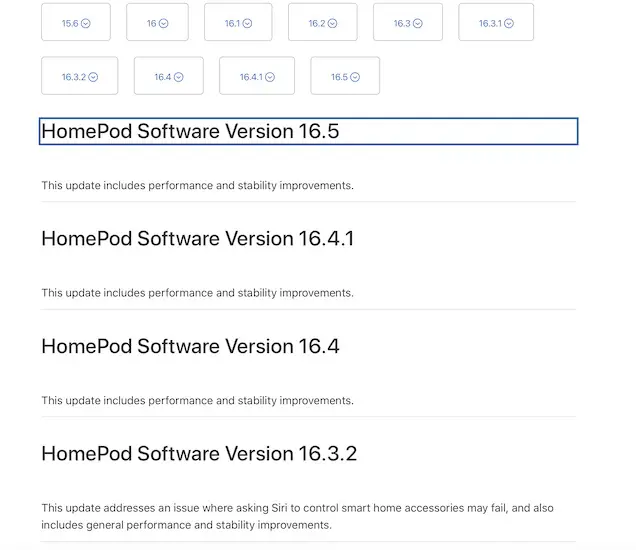Viewport: 636px width, 550px height.
Task: Select the 16.4 version button
Action: [x=168, y=76]
